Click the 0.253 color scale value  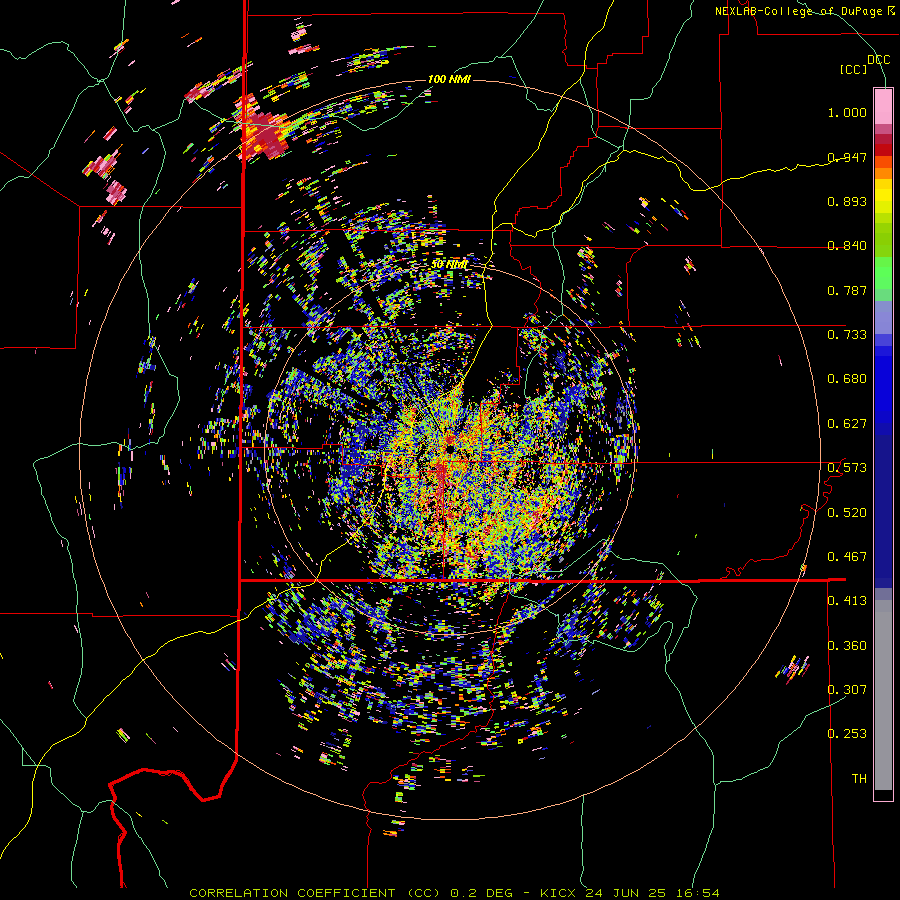[847, 734]
